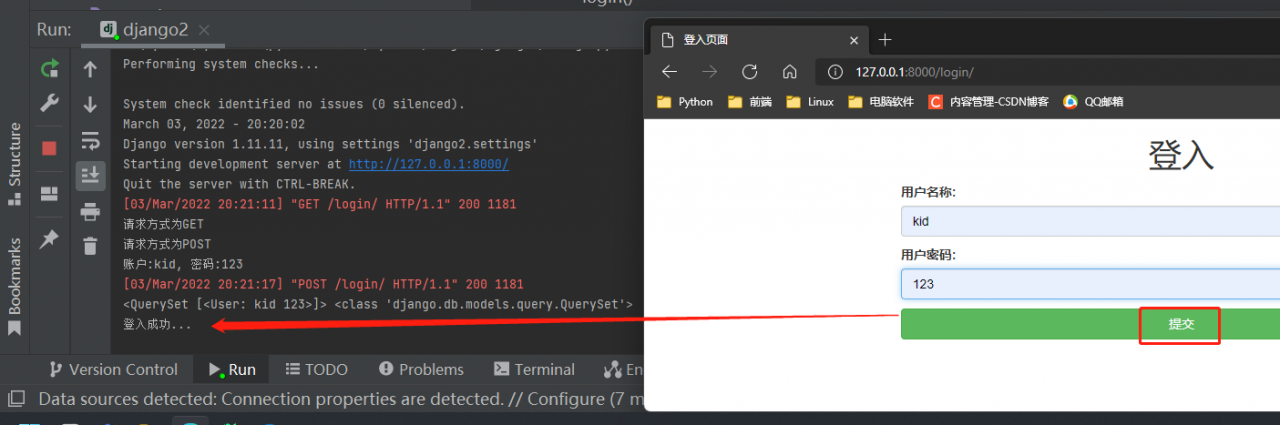Open the QQ邮箱 bookmark
Image resolution: width=1280 pixels, height=425 pixels.
tap(1093, 101)
